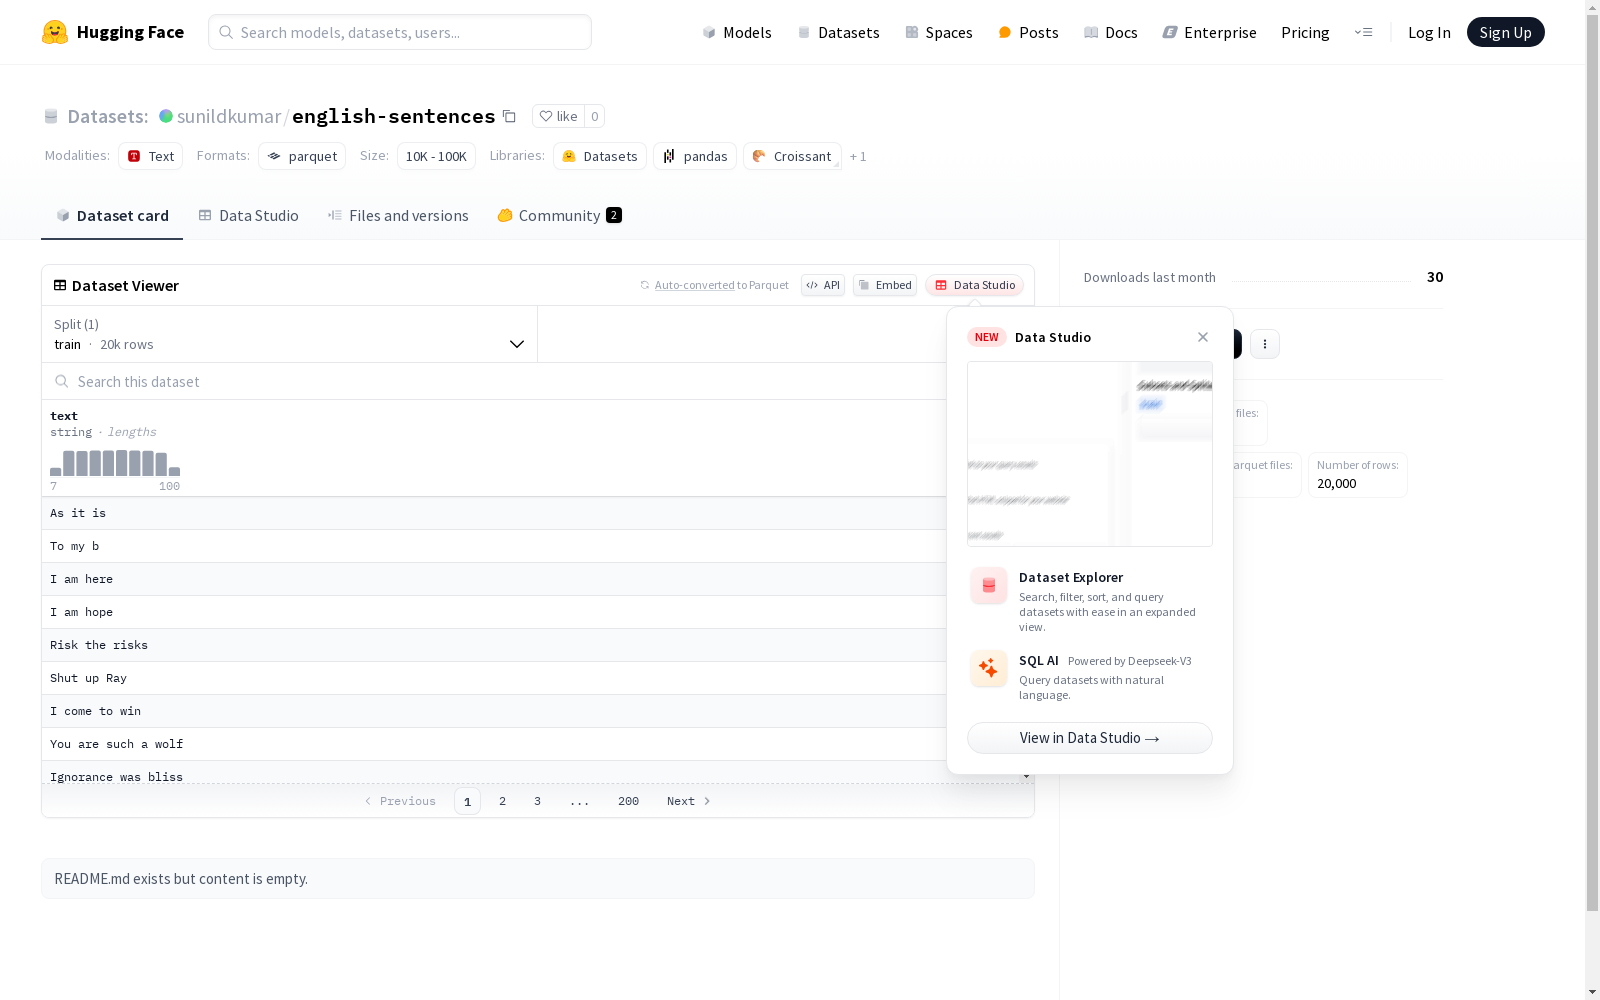
Task: Go to page 3 of dataset rows
Action: pyautogui.click(x=537, y=801)
